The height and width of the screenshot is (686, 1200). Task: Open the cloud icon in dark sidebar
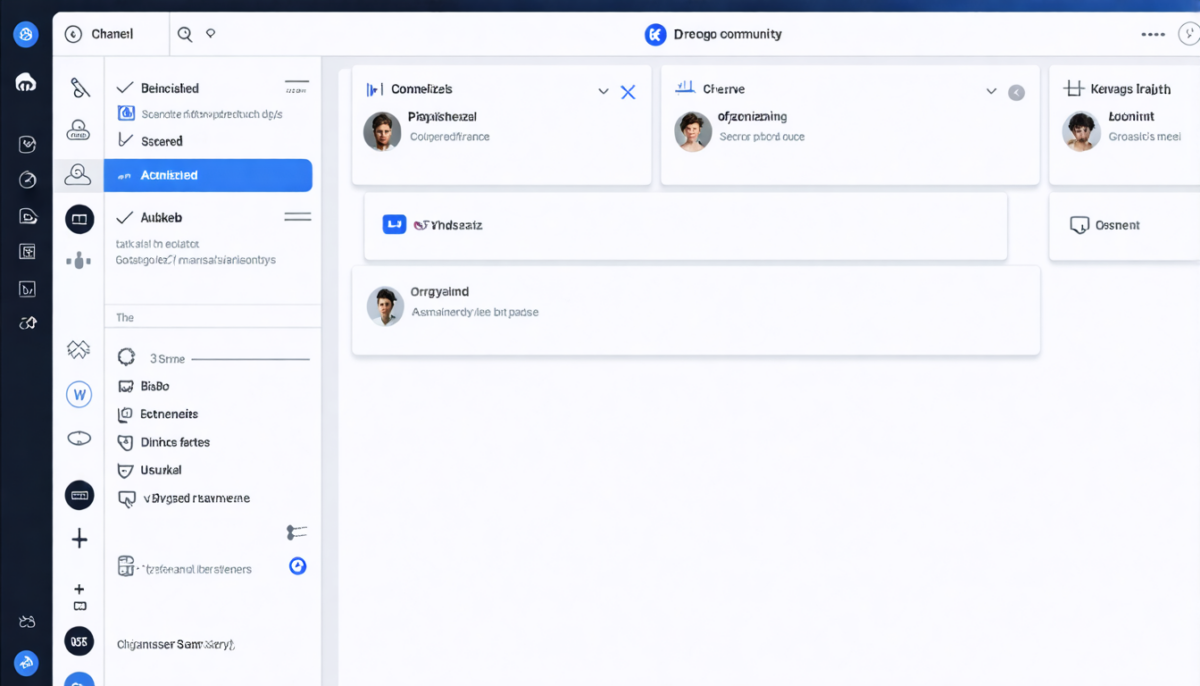click(x=26, y=82)
